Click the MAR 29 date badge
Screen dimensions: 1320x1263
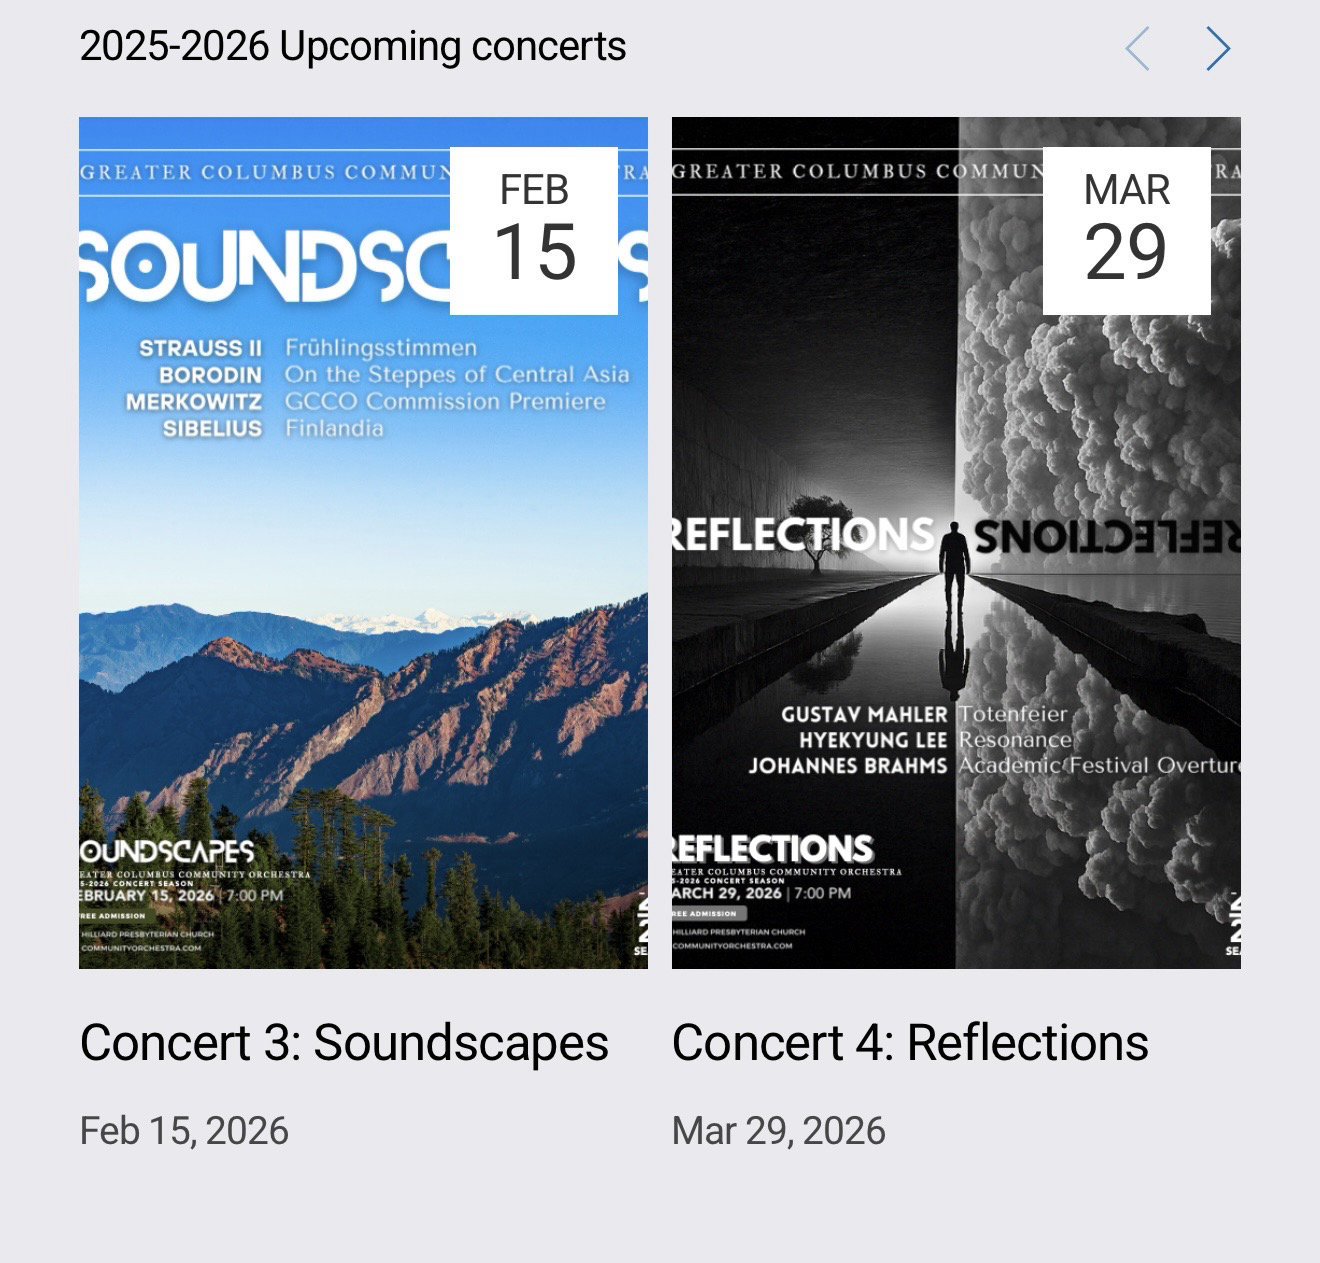click(x=1126, y=231)
